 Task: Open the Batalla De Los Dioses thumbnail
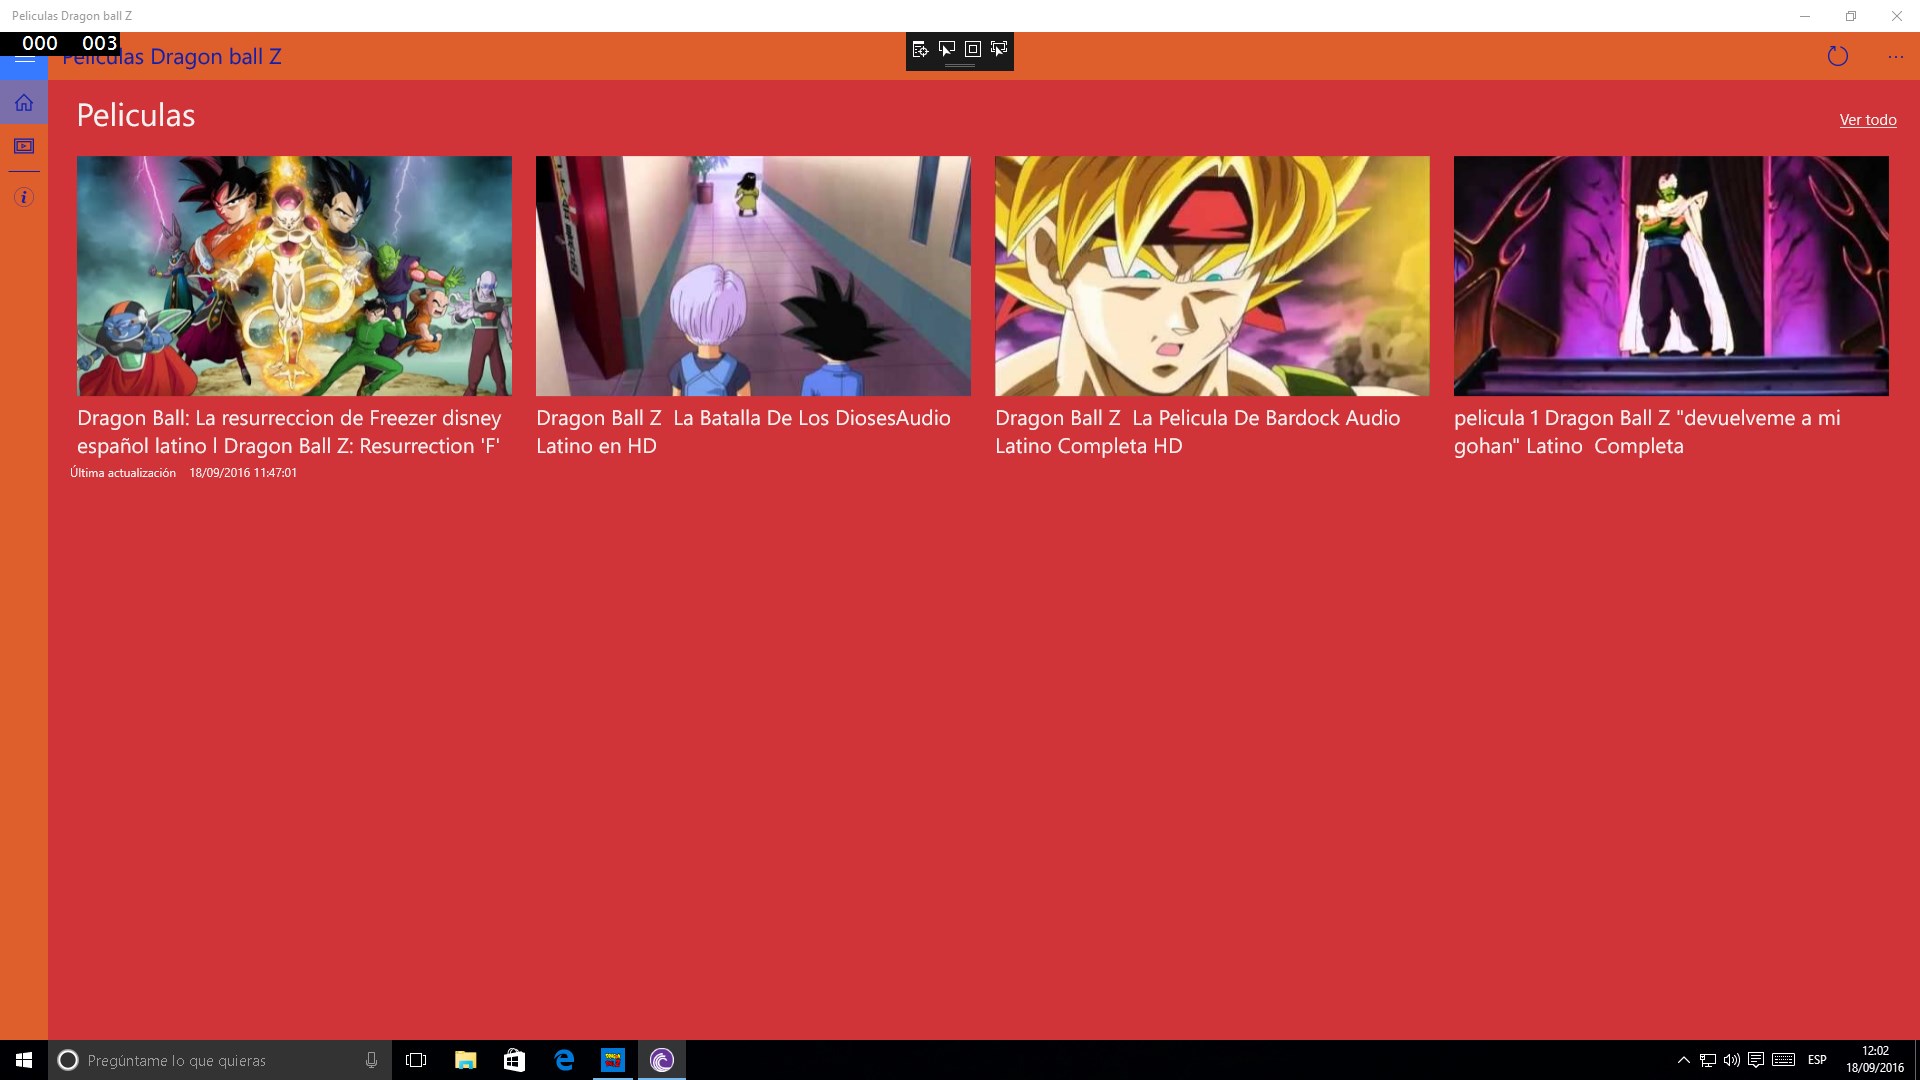pos(753,276)
